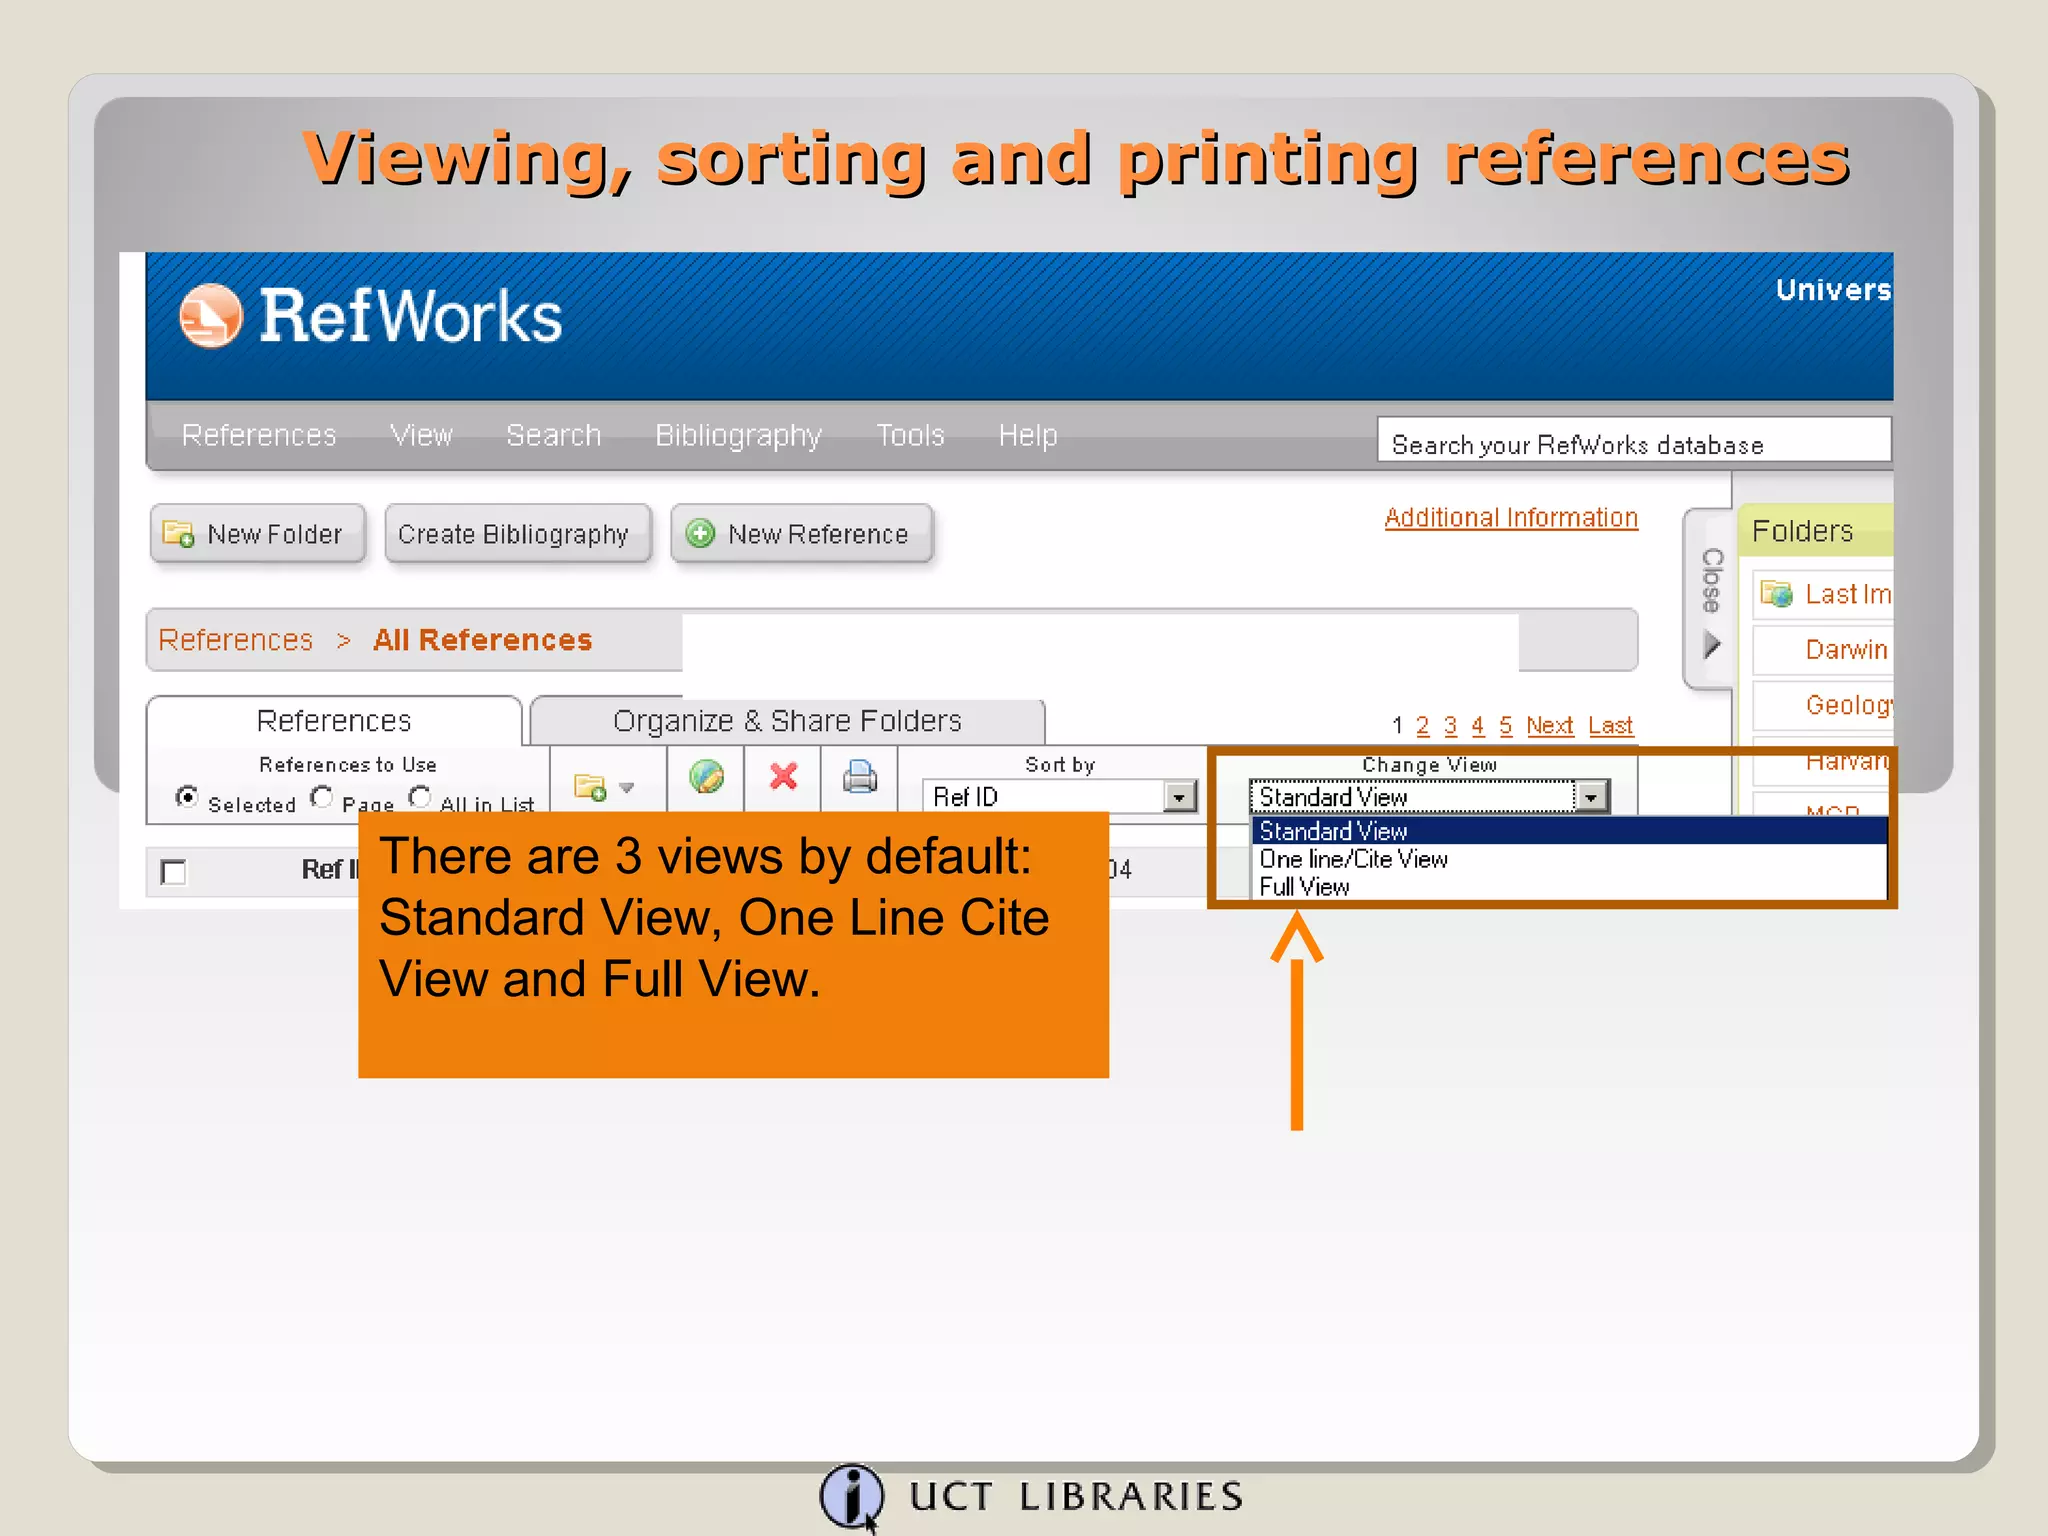2048x1536 pixels.
Task: Expand the add-to-folder dropdown arrow
Action: 627,788
